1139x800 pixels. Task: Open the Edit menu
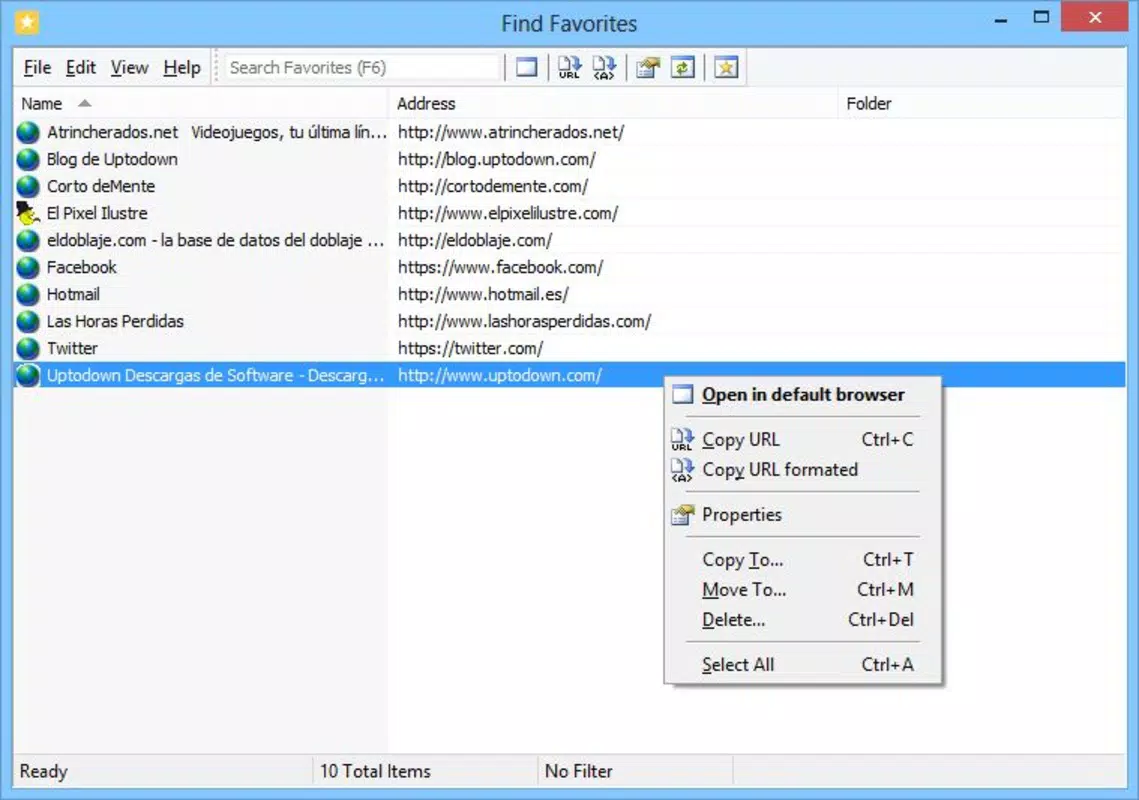pyautogui.click(x=81, y=68)
